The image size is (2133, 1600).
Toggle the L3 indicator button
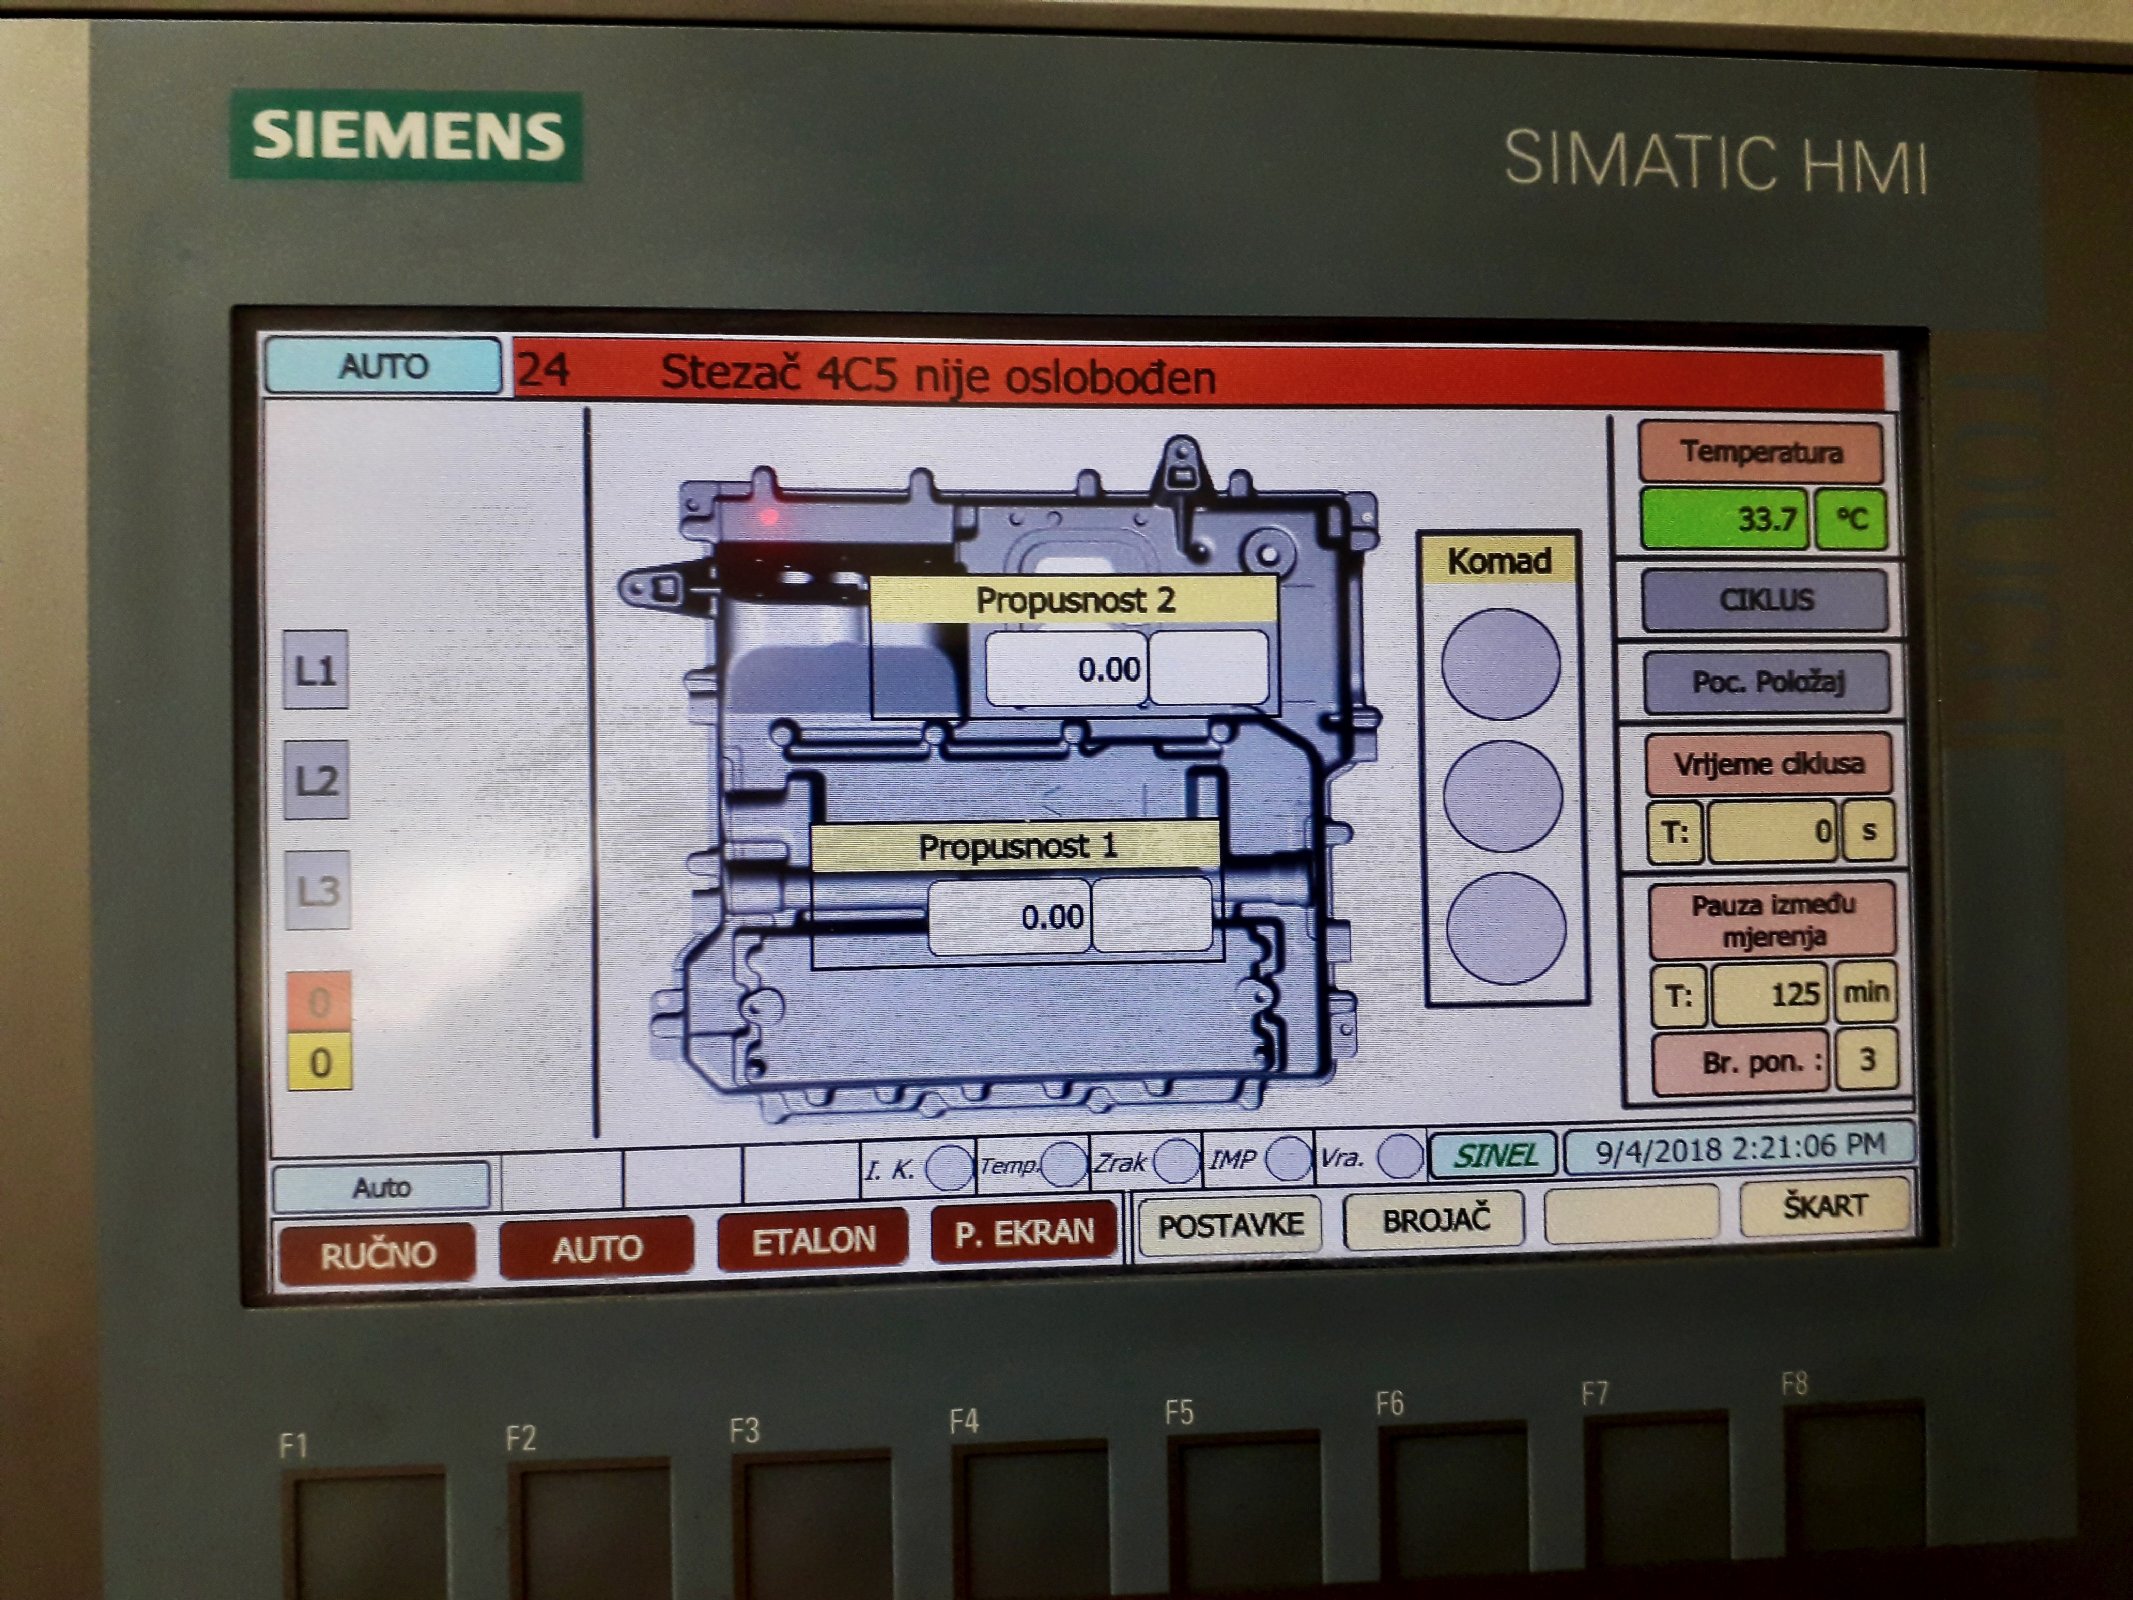click(x=317, y=890)
